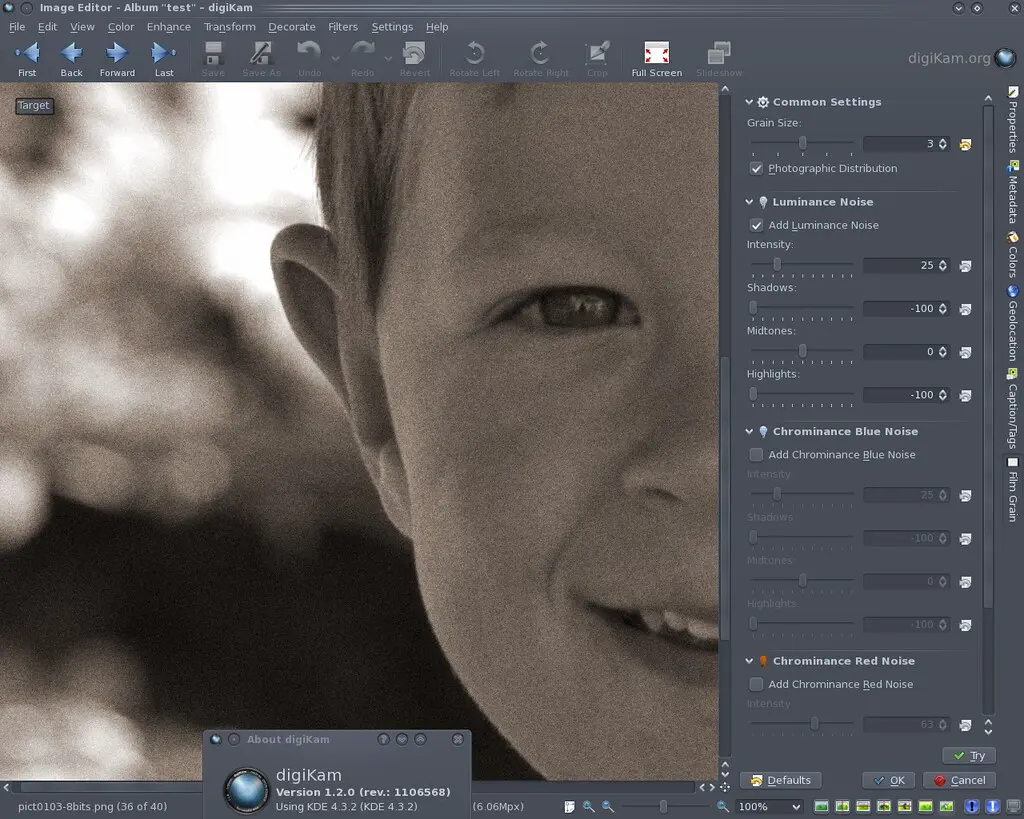Screen dimensions: 1024x819
Task: Disable Add Luminance Noise checkbox
Action: tap(757, 226)
